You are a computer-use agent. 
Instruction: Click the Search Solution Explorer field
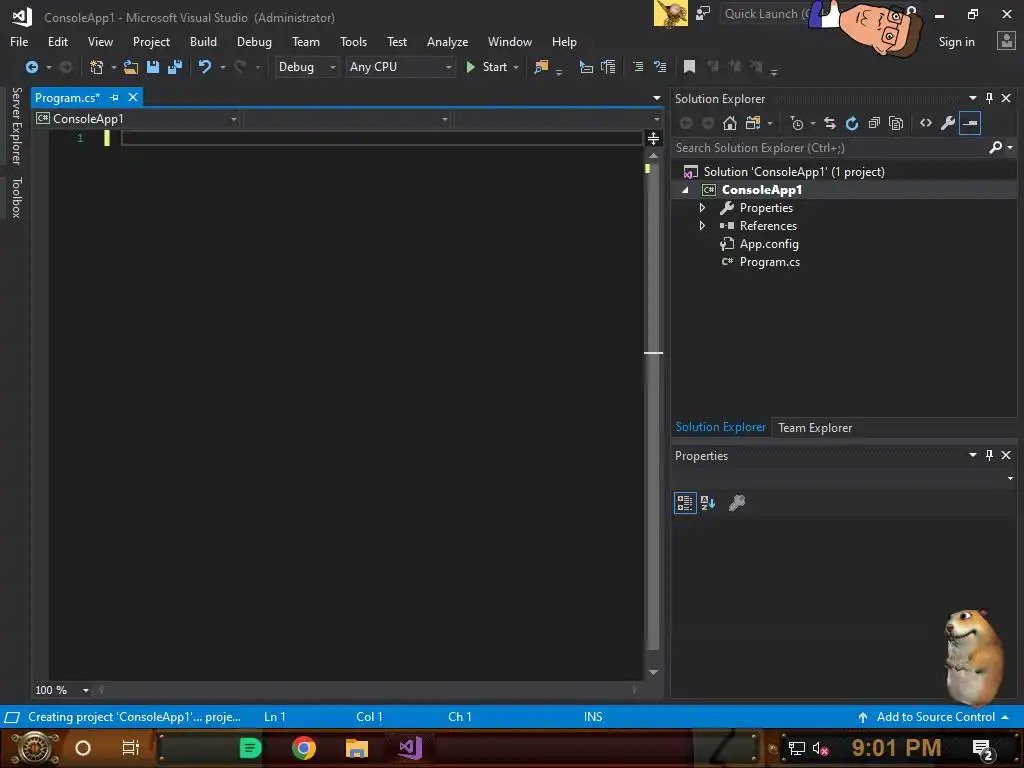point(829,148)
